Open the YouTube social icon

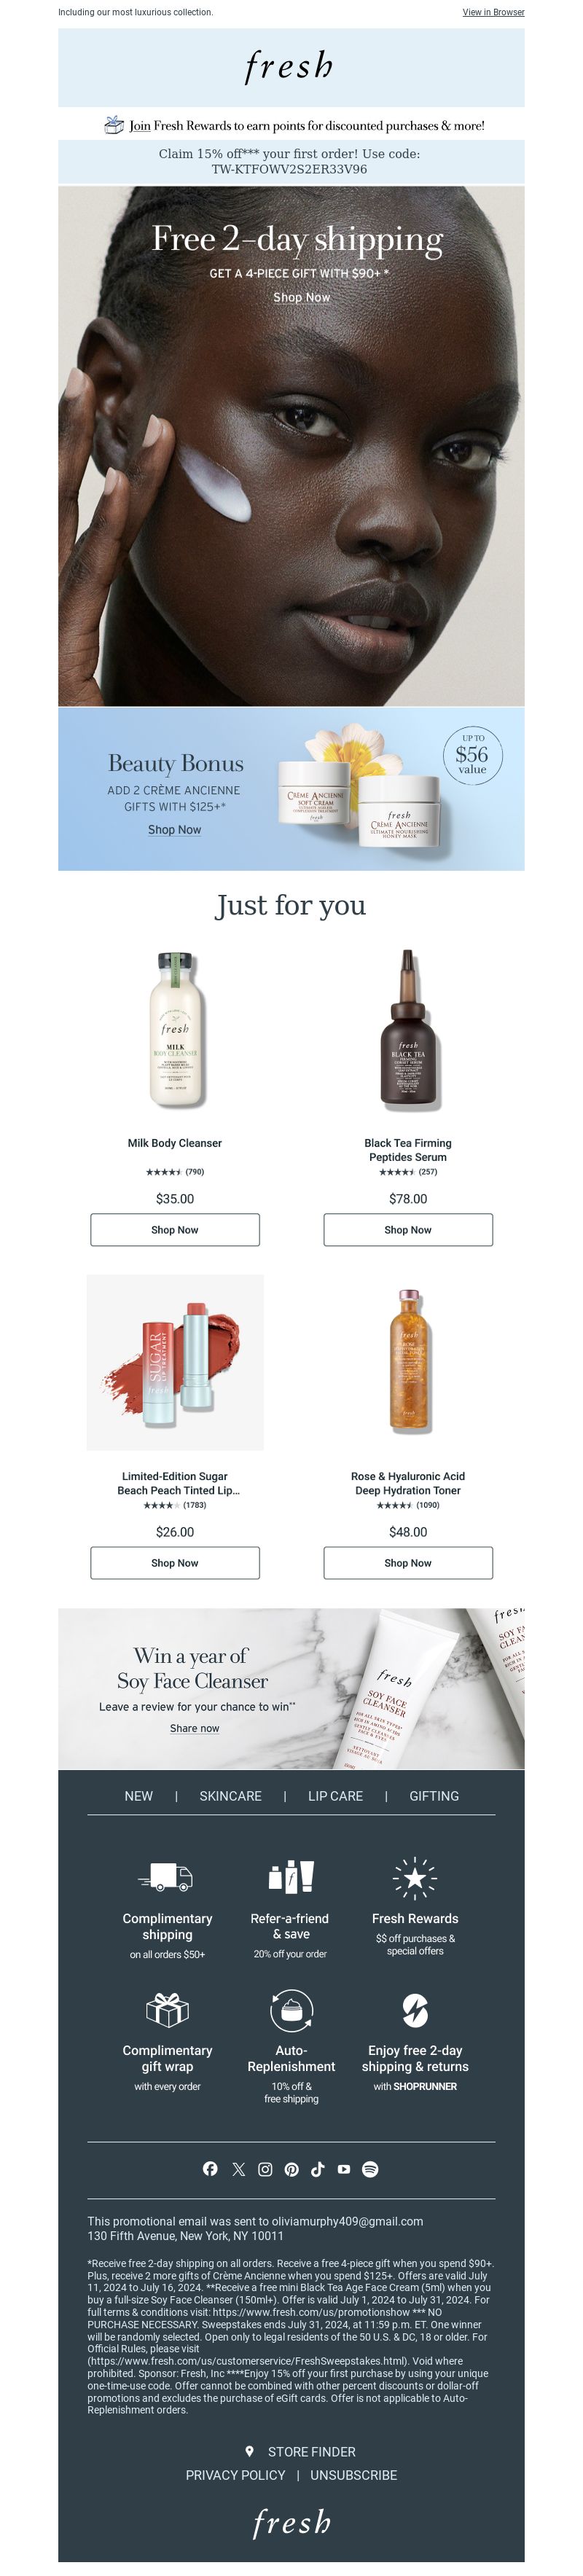pyautogui.click(x=344, y=2169)
